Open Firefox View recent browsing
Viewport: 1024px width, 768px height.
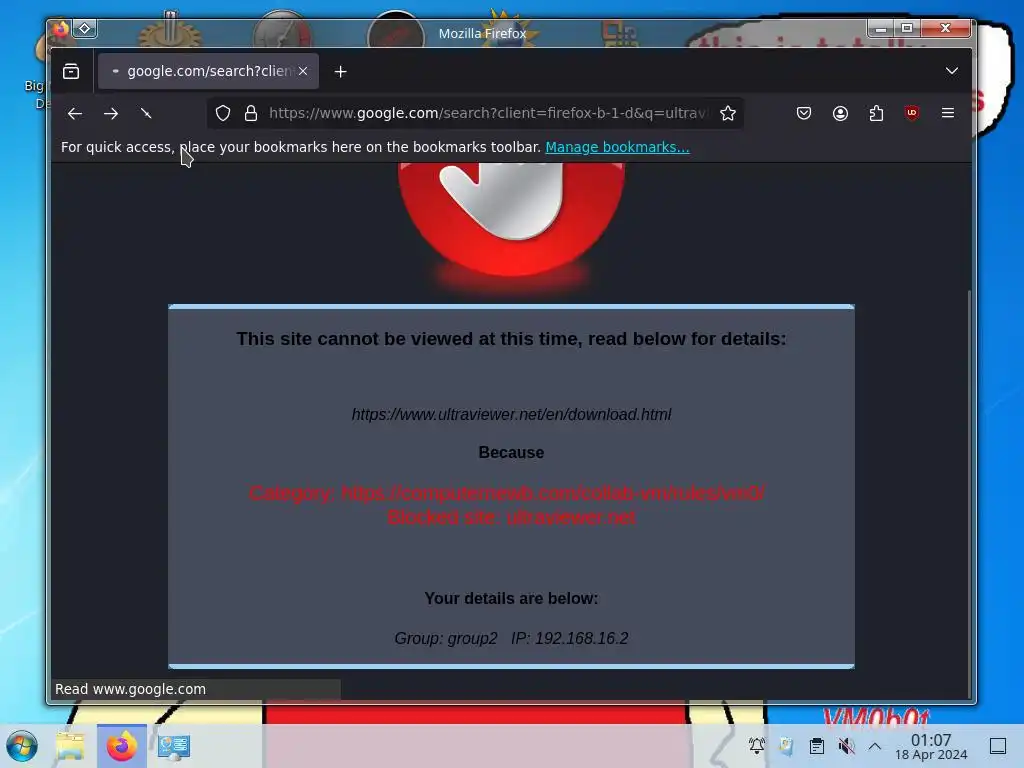click(71, 71)
